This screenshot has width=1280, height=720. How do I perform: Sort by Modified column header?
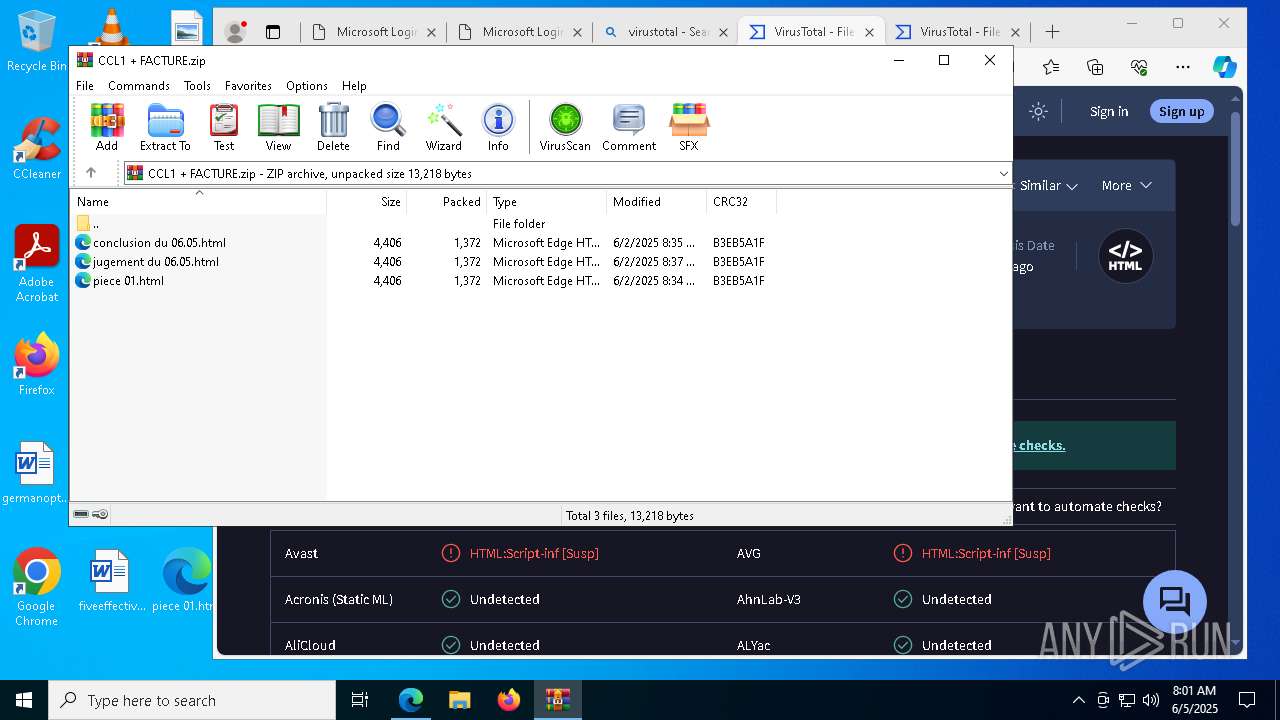pos(657,202)
